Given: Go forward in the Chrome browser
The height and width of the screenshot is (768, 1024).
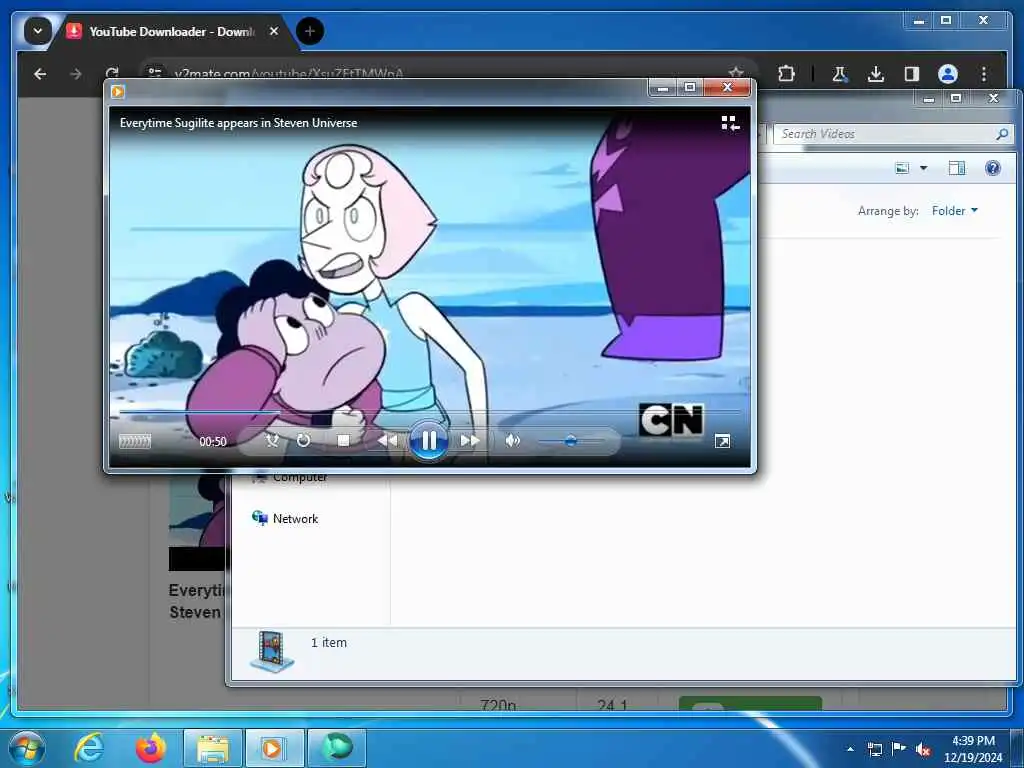Looking at the screenshot, I should pyautogui.click(x=76, y=74).
